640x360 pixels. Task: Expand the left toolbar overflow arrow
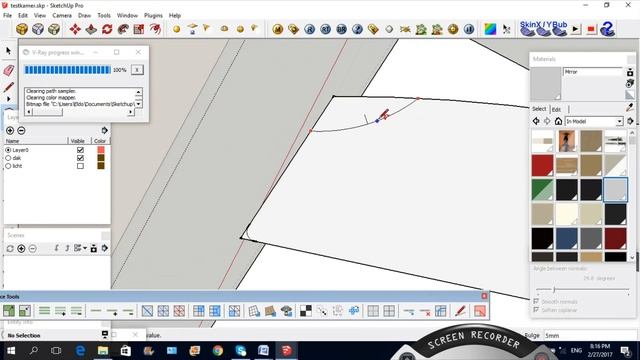(x=9, y=99)
